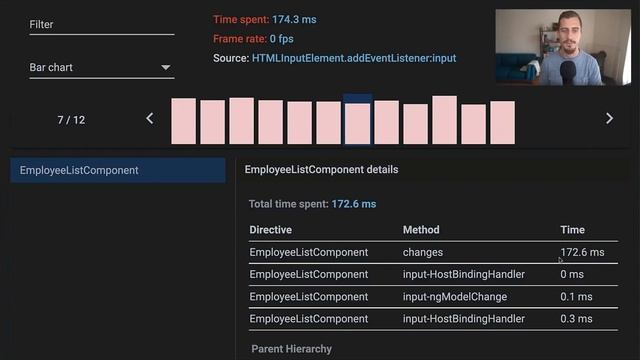The height and width of the screenshot is (360, 640).
Task: Click the 'EmployeeListComponent details' heading
Action: pyautogui.click(x=321, y=170)
